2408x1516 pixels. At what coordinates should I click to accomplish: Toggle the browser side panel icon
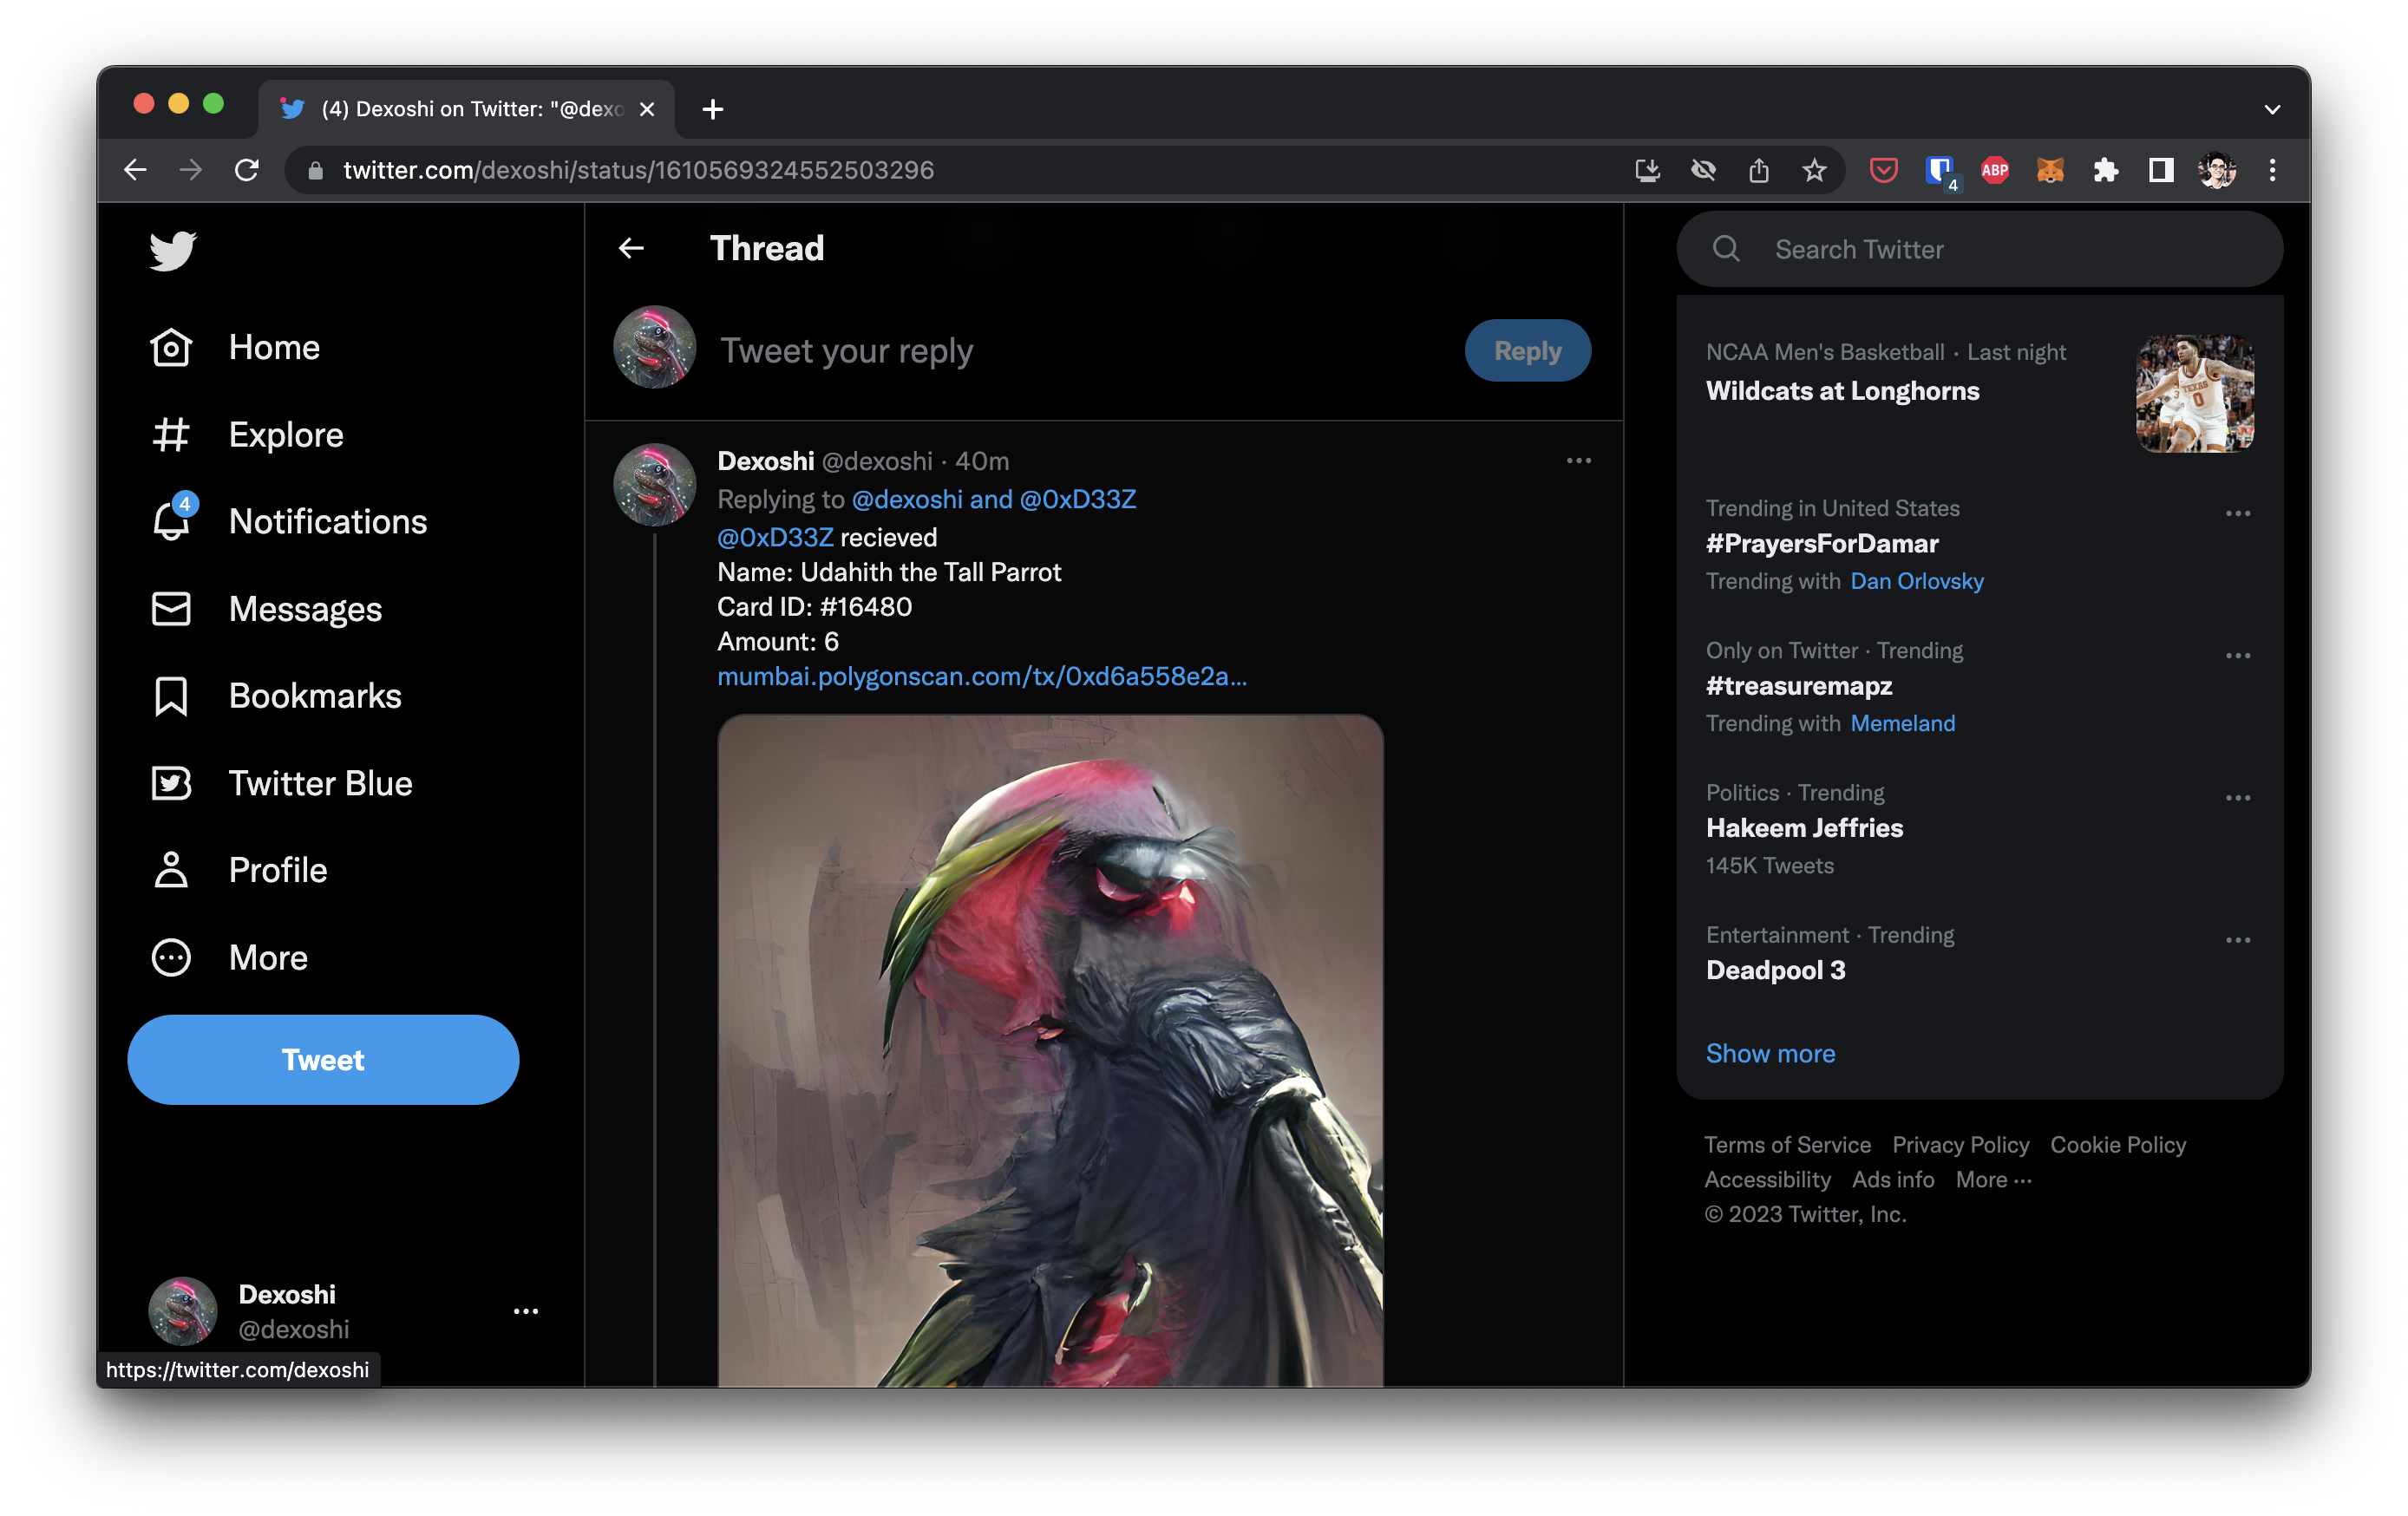tap(2161, 170)
